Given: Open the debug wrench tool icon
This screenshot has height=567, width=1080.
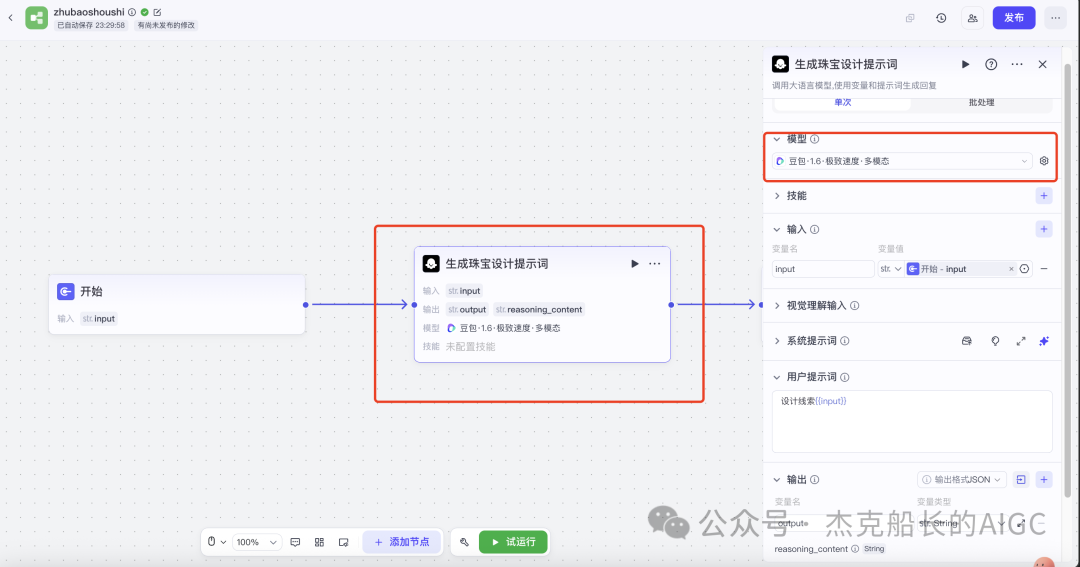Looking at the screenshot, I should (464, 542).
